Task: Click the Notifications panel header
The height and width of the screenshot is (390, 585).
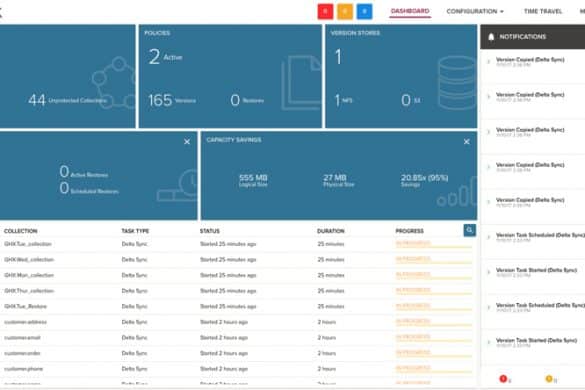Action: click(532, 37)
